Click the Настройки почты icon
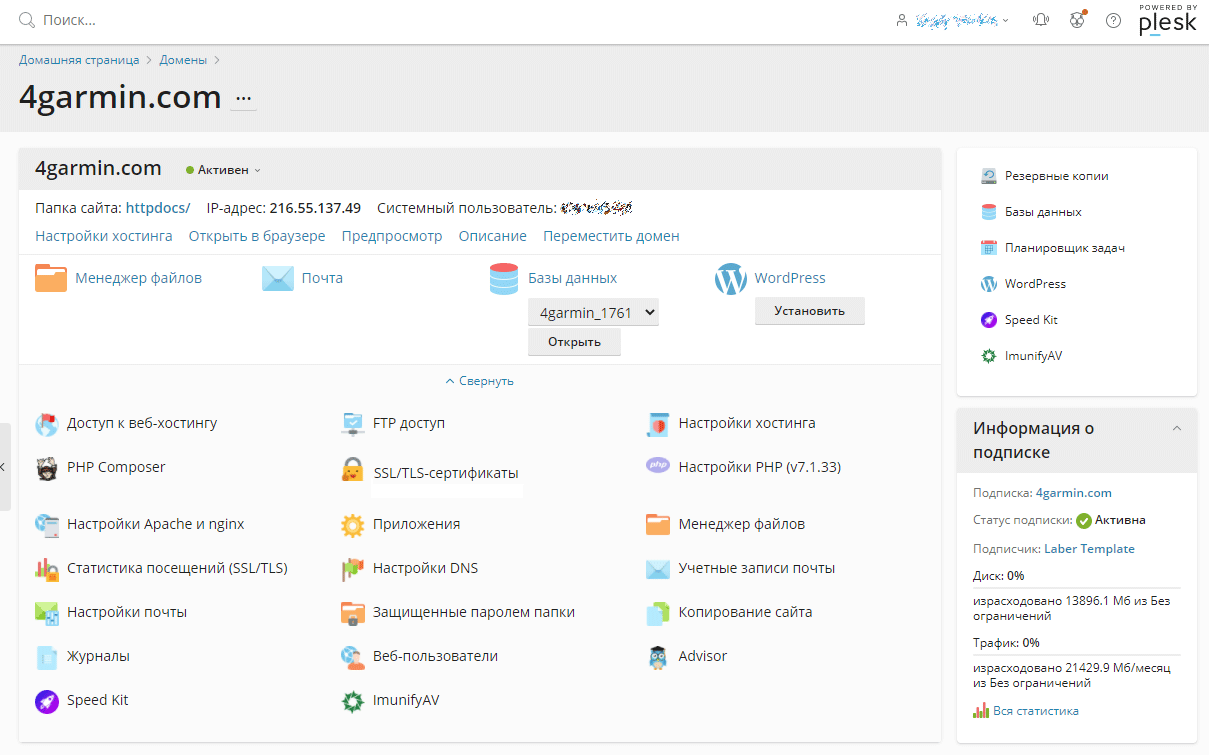The width and height of the screenshot is (1209, 755). [47, 613]
